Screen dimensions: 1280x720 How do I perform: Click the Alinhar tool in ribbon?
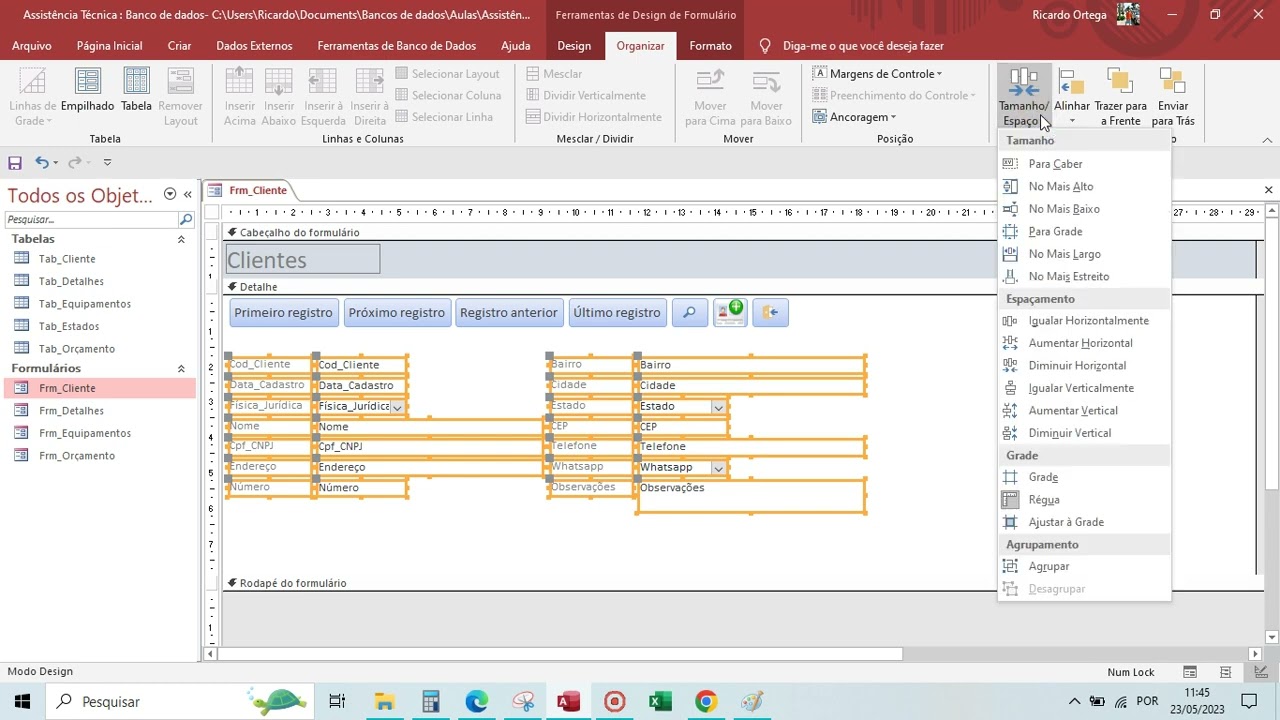click(1072, 97)
